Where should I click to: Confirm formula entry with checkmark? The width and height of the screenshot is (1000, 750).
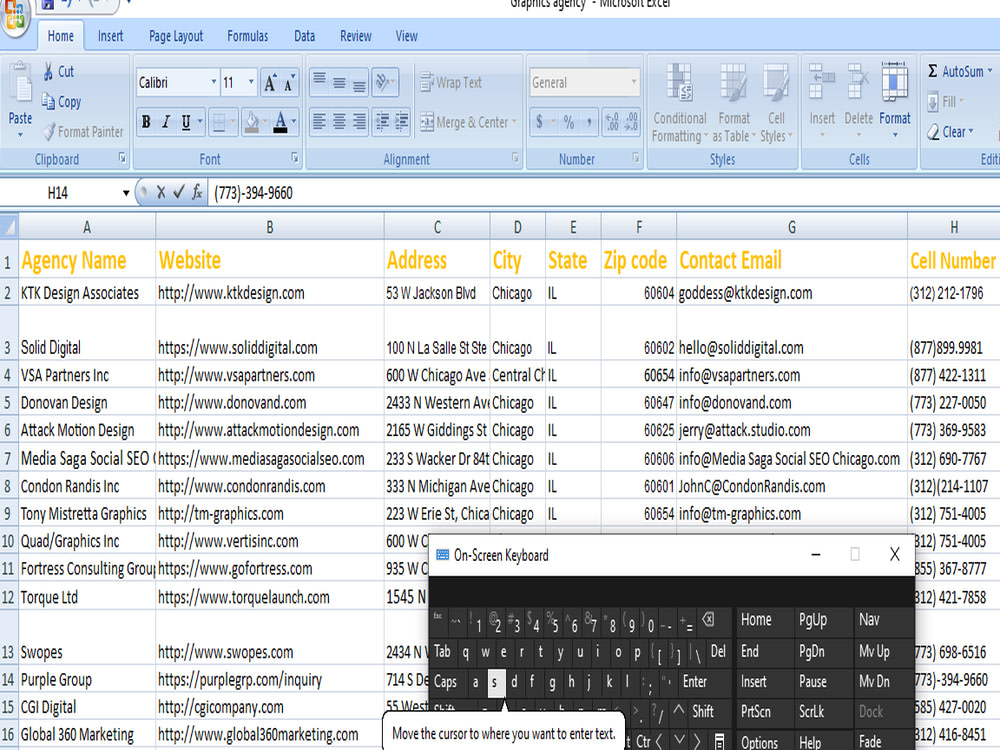(179, 192)
